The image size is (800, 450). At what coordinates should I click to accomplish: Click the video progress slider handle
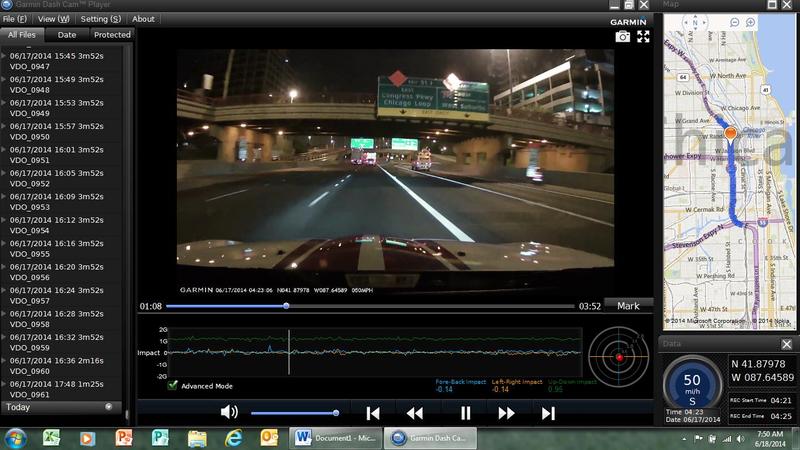click(286, 306)
